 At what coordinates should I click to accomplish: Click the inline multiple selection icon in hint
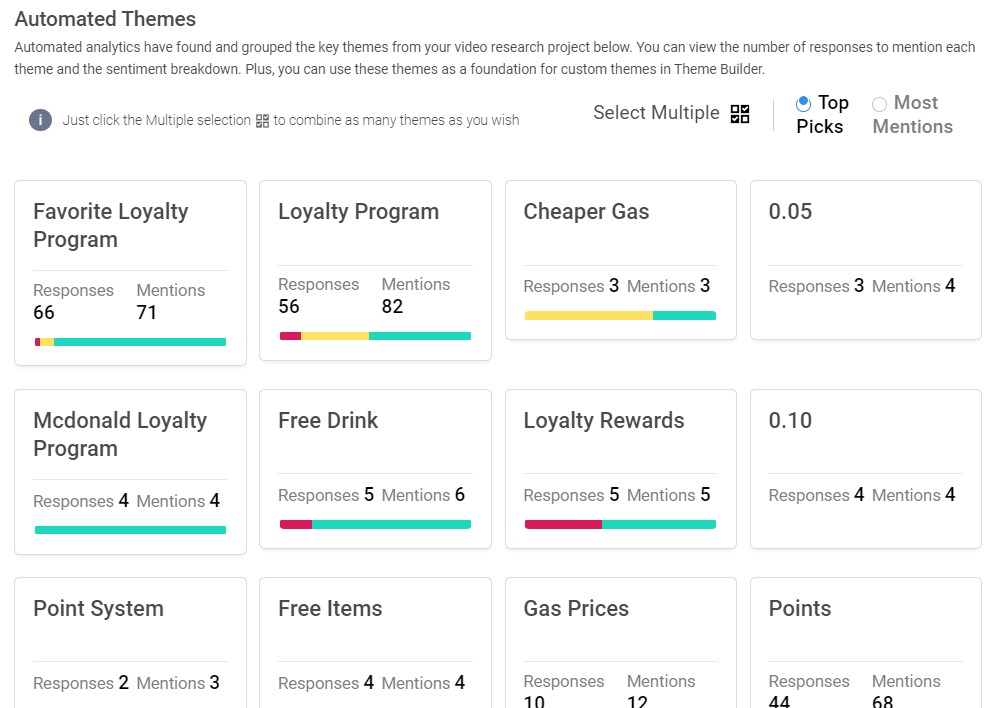click(x=262, y=120)
